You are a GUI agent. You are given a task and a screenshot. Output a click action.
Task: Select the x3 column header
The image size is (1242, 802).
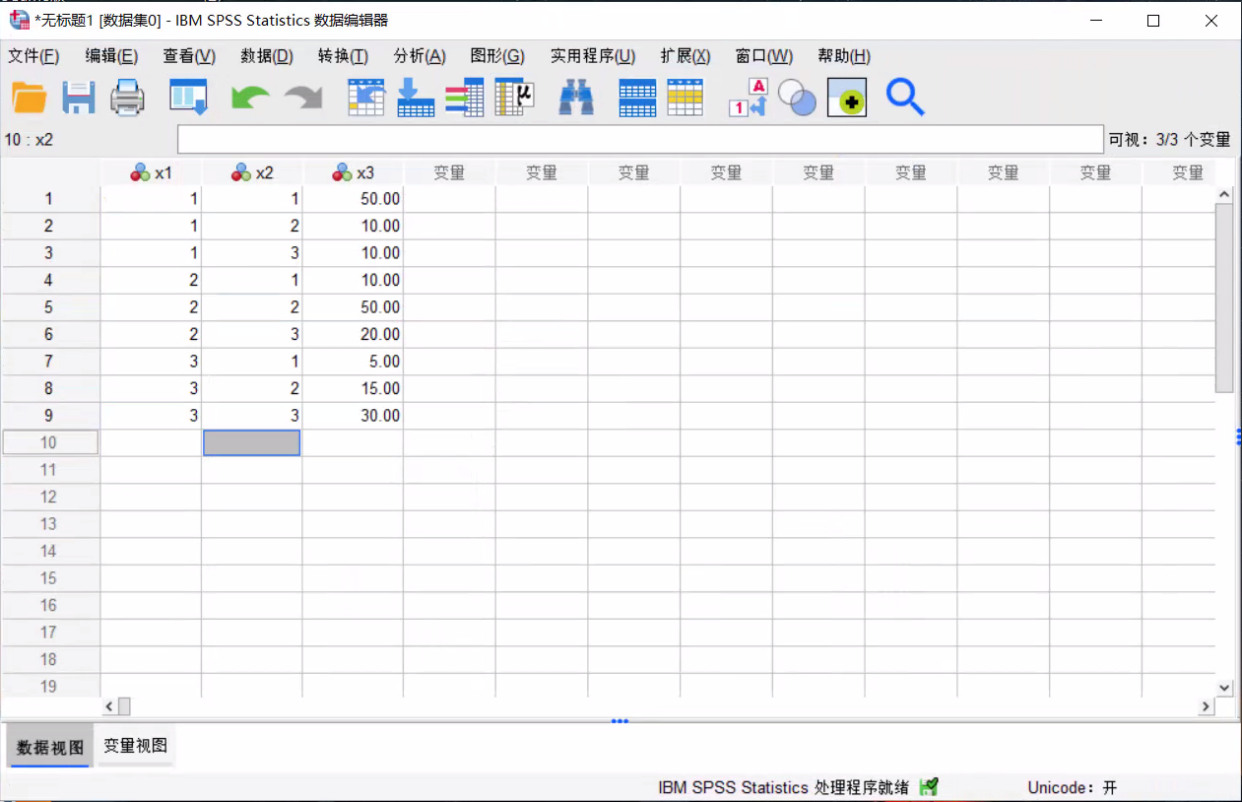tap(353, 173)
